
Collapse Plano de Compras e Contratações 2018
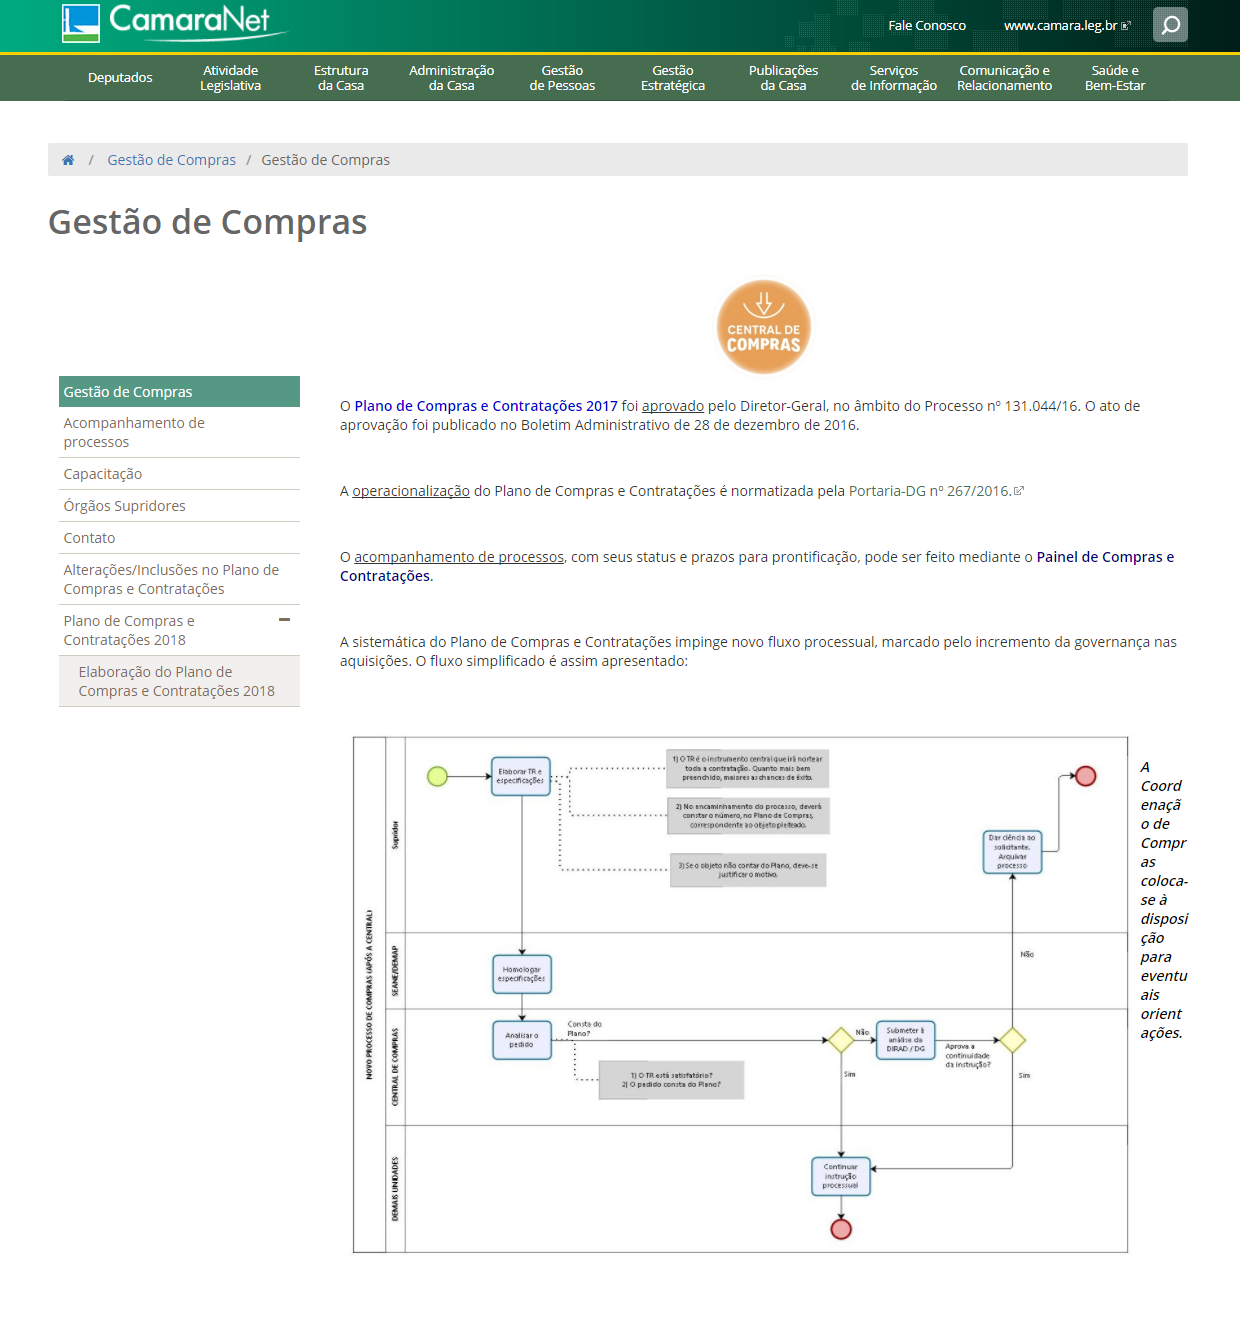click(284, 620)
